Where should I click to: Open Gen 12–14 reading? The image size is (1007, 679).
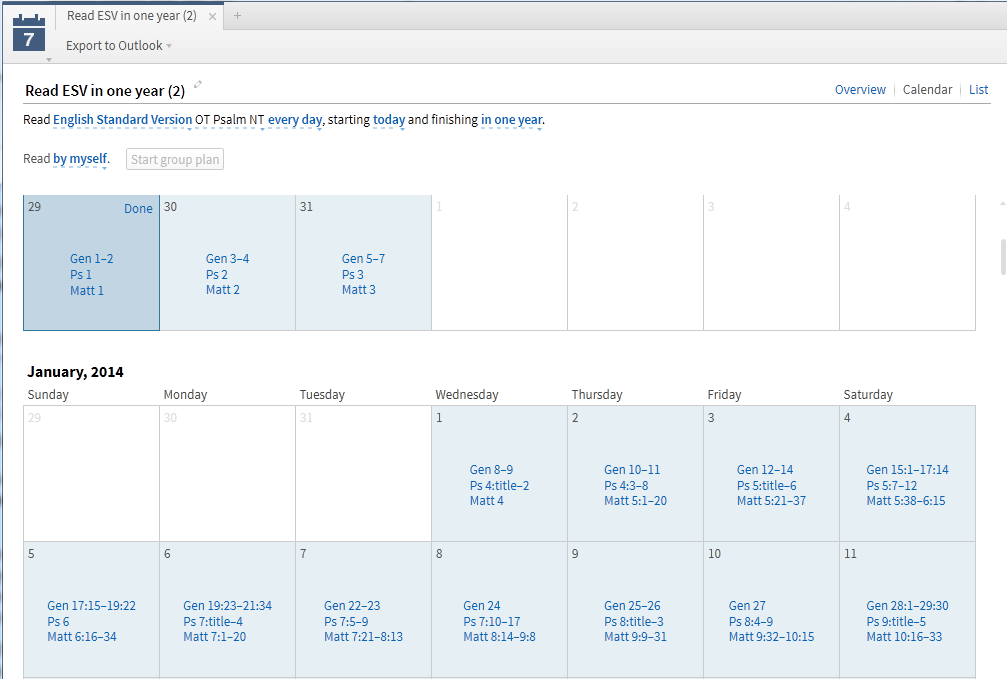coord(765,470)
